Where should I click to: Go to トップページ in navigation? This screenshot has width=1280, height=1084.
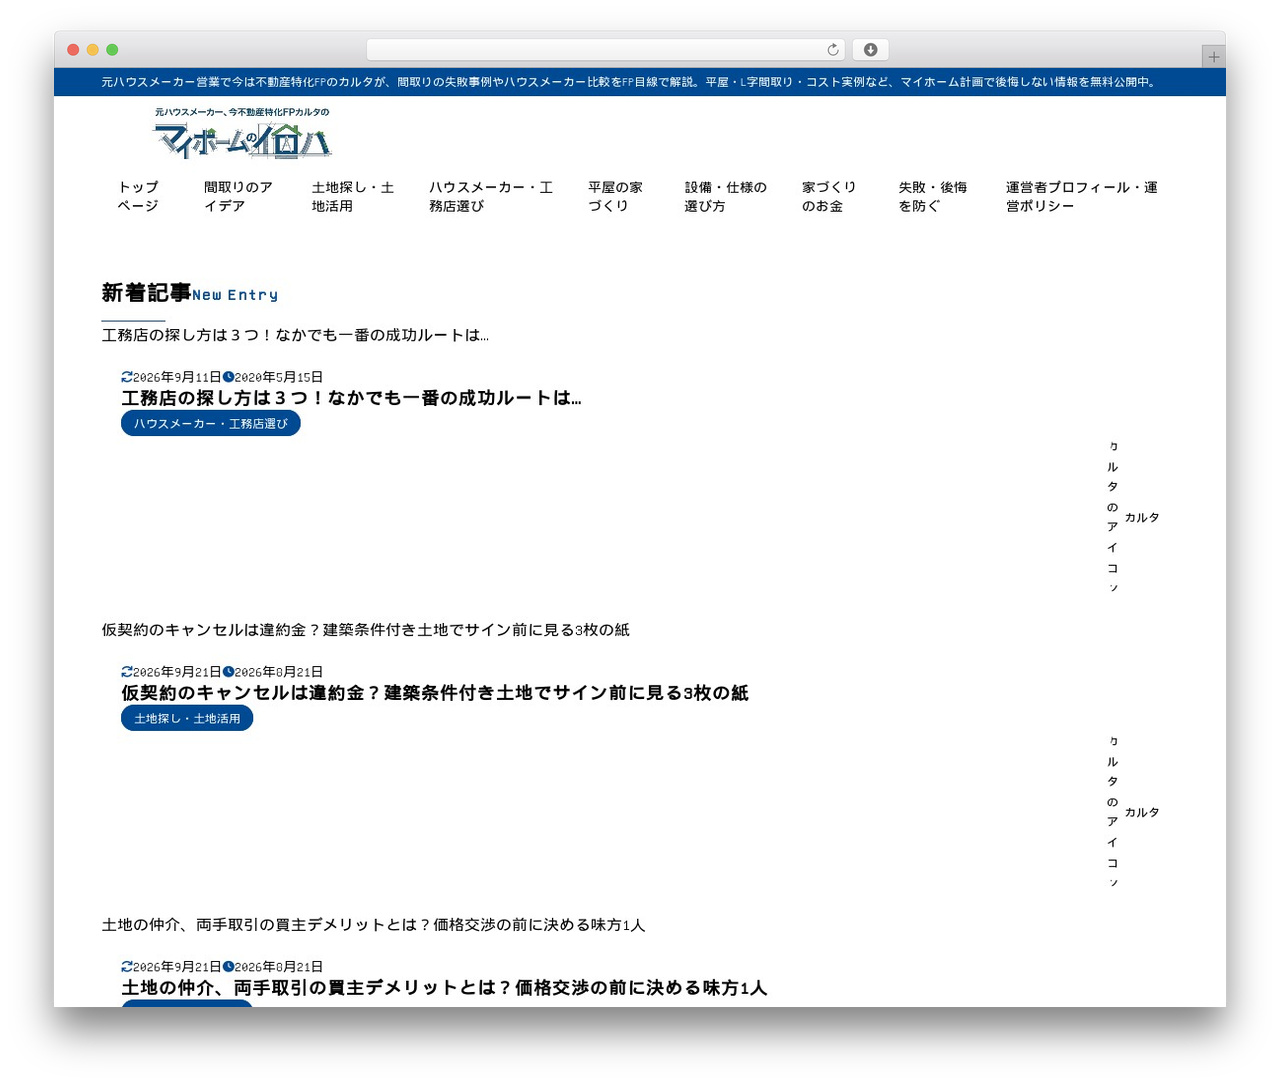click(x=138, y=196)
